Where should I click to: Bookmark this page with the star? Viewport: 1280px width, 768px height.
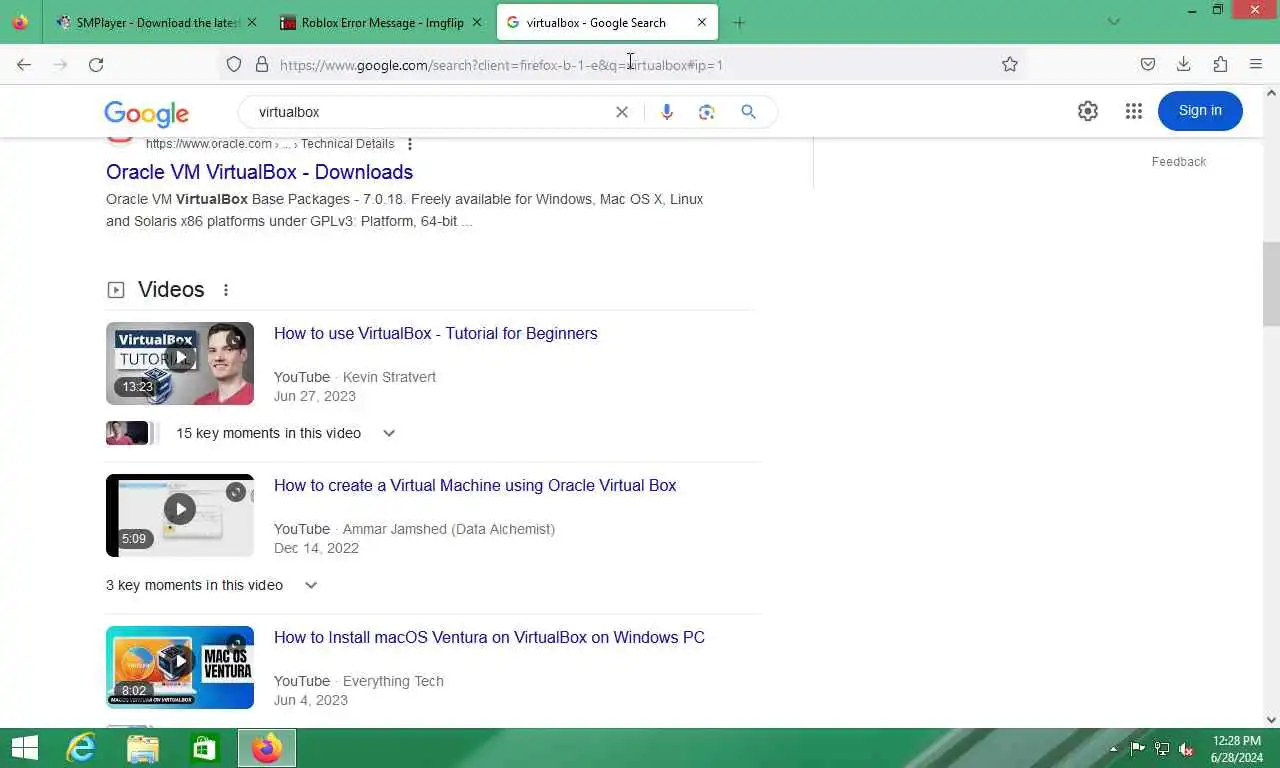1010,64
